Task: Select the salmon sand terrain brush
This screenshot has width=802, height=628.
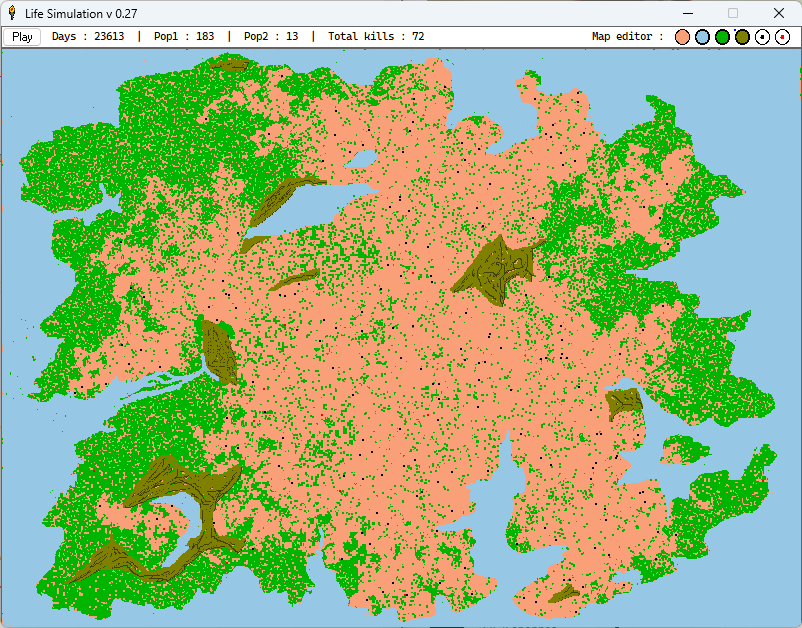Action: [683, 37]
